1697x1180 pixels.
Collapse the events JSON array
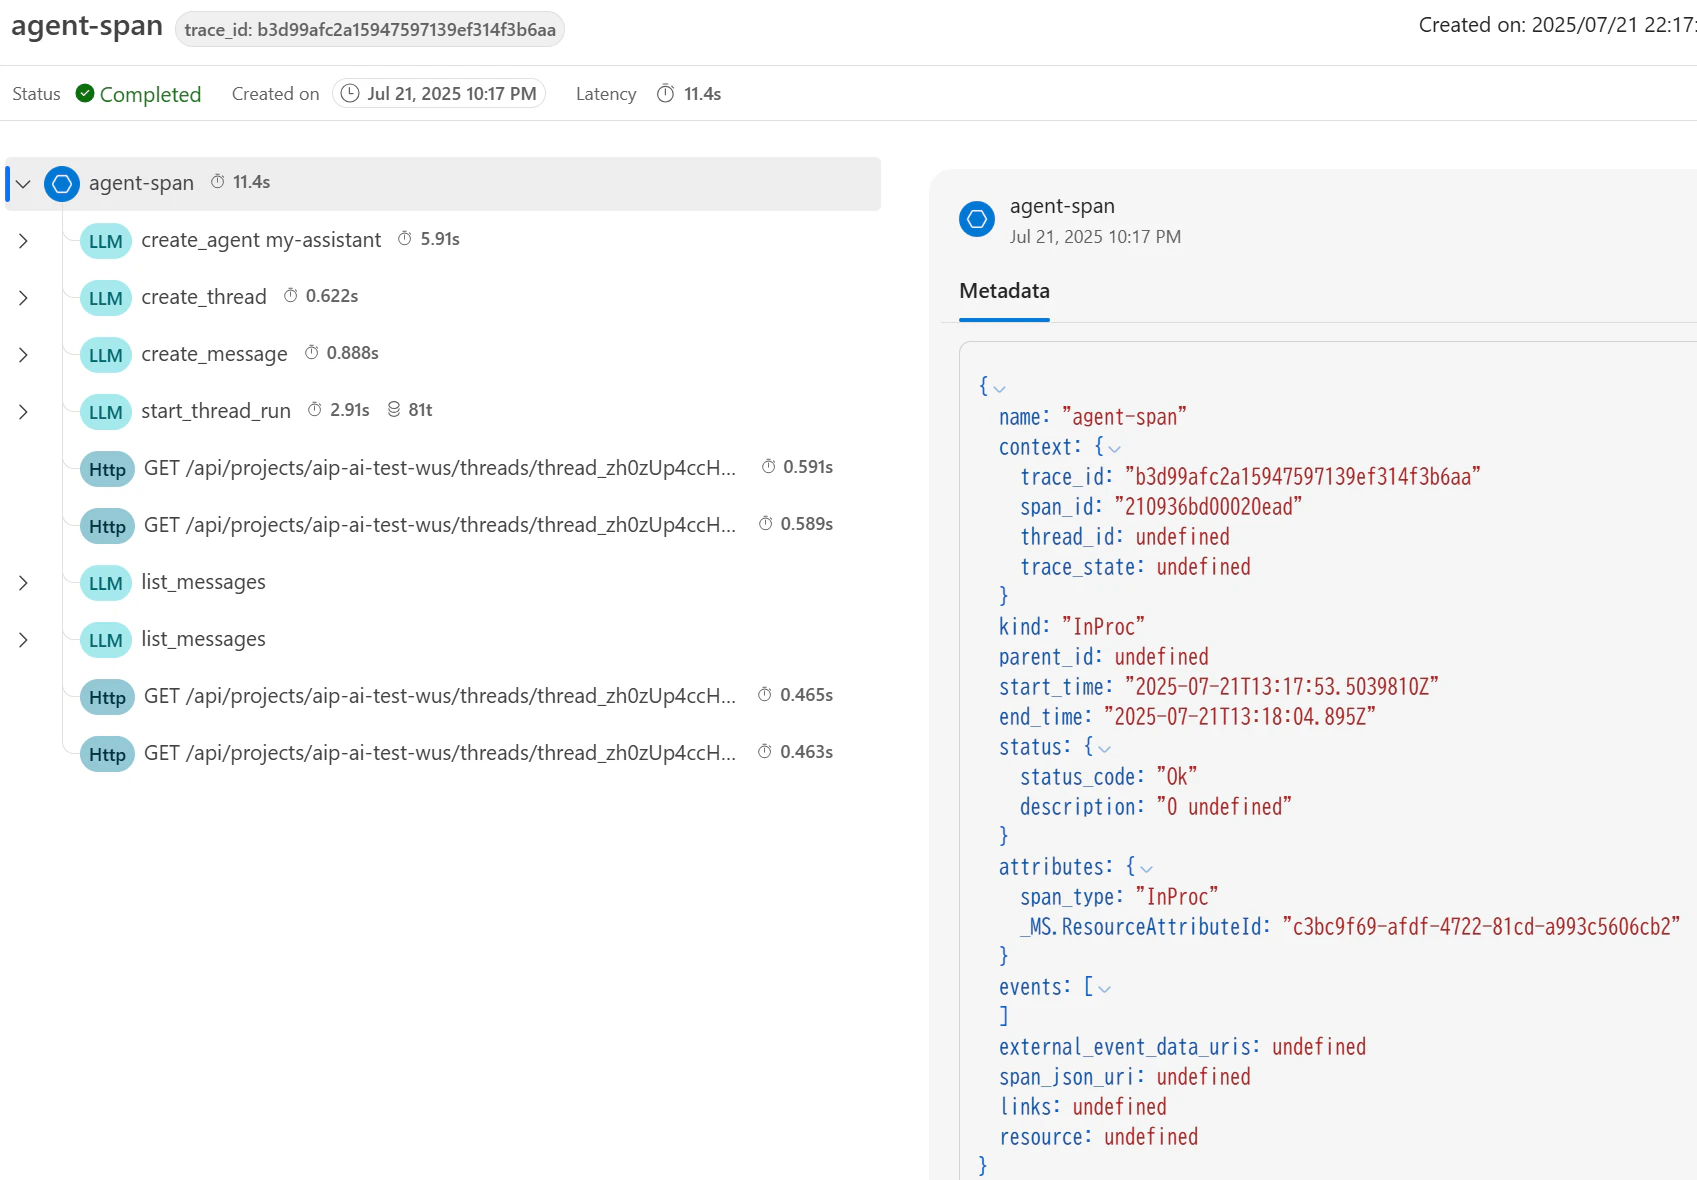coord(1104,988)
